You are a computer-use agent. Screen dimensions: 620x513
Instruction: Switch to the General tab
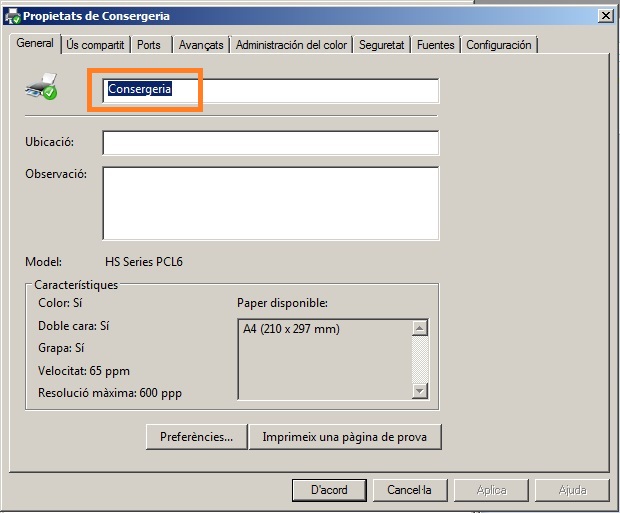(35, 43)
